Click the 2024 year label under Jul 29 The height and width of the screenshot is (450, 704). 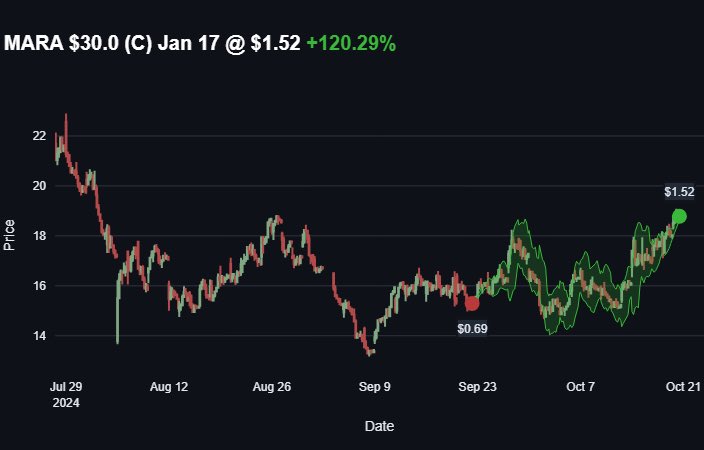point(66,403)
